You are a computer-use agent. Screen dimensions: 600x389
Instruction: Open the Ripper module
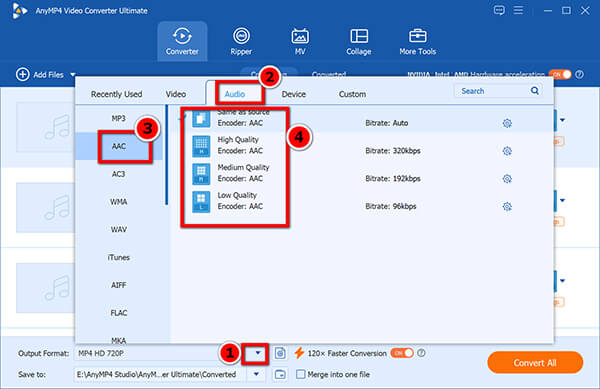[x=241, y=41]
